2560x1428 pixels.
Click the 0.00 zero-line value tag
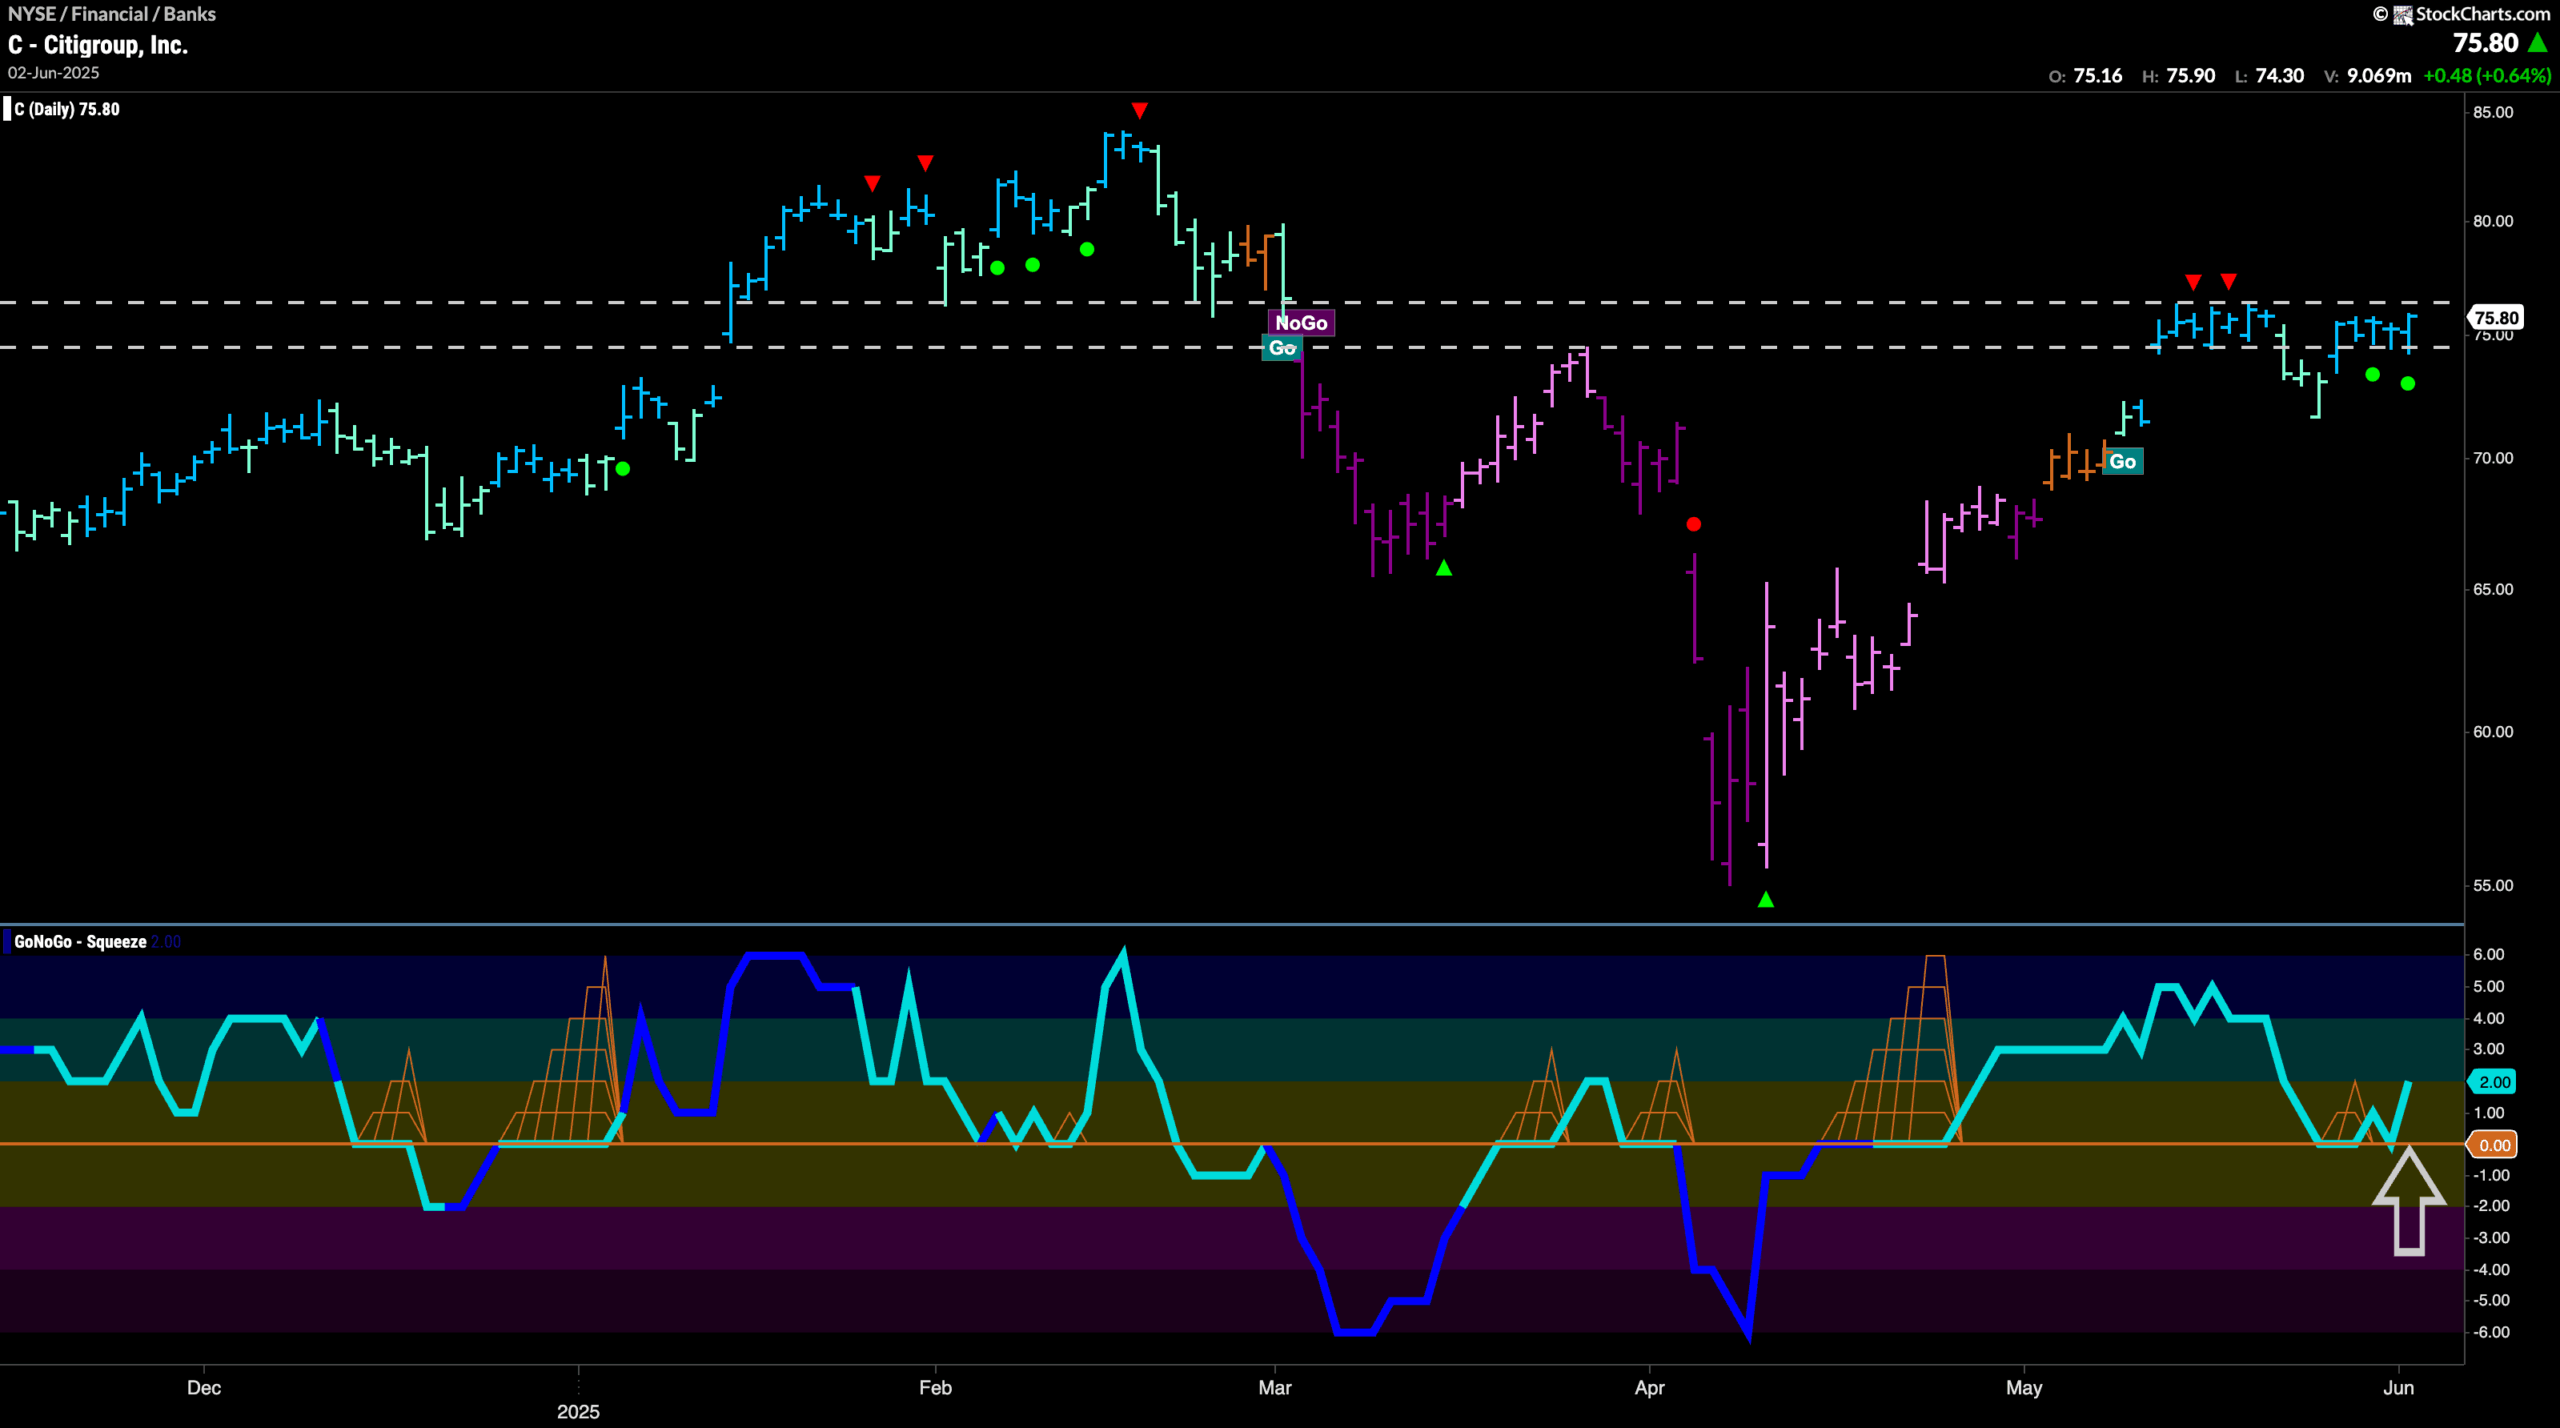(x=2494, y=1145)
